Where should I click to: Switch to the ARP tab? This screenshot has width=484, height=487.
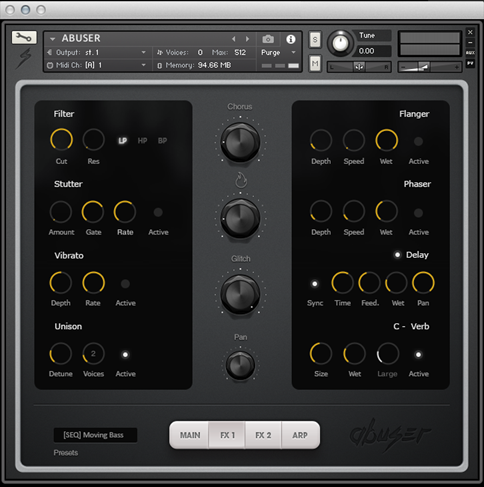pos(300,435)
